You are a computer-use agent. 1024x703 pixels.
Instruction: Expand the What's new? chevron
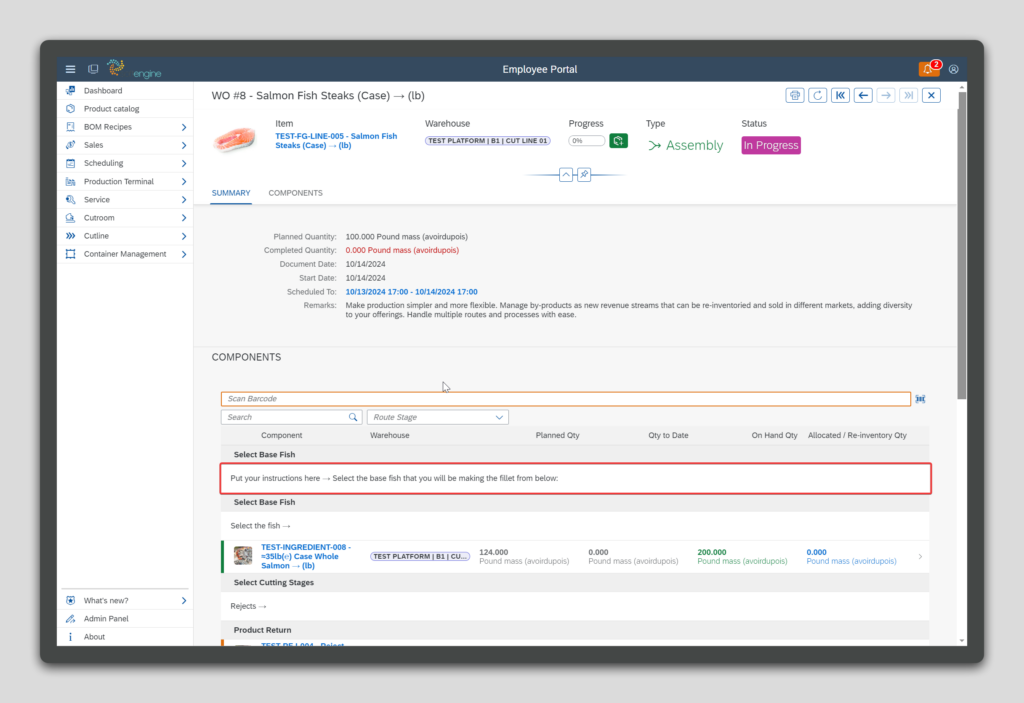tap(184, 600)
